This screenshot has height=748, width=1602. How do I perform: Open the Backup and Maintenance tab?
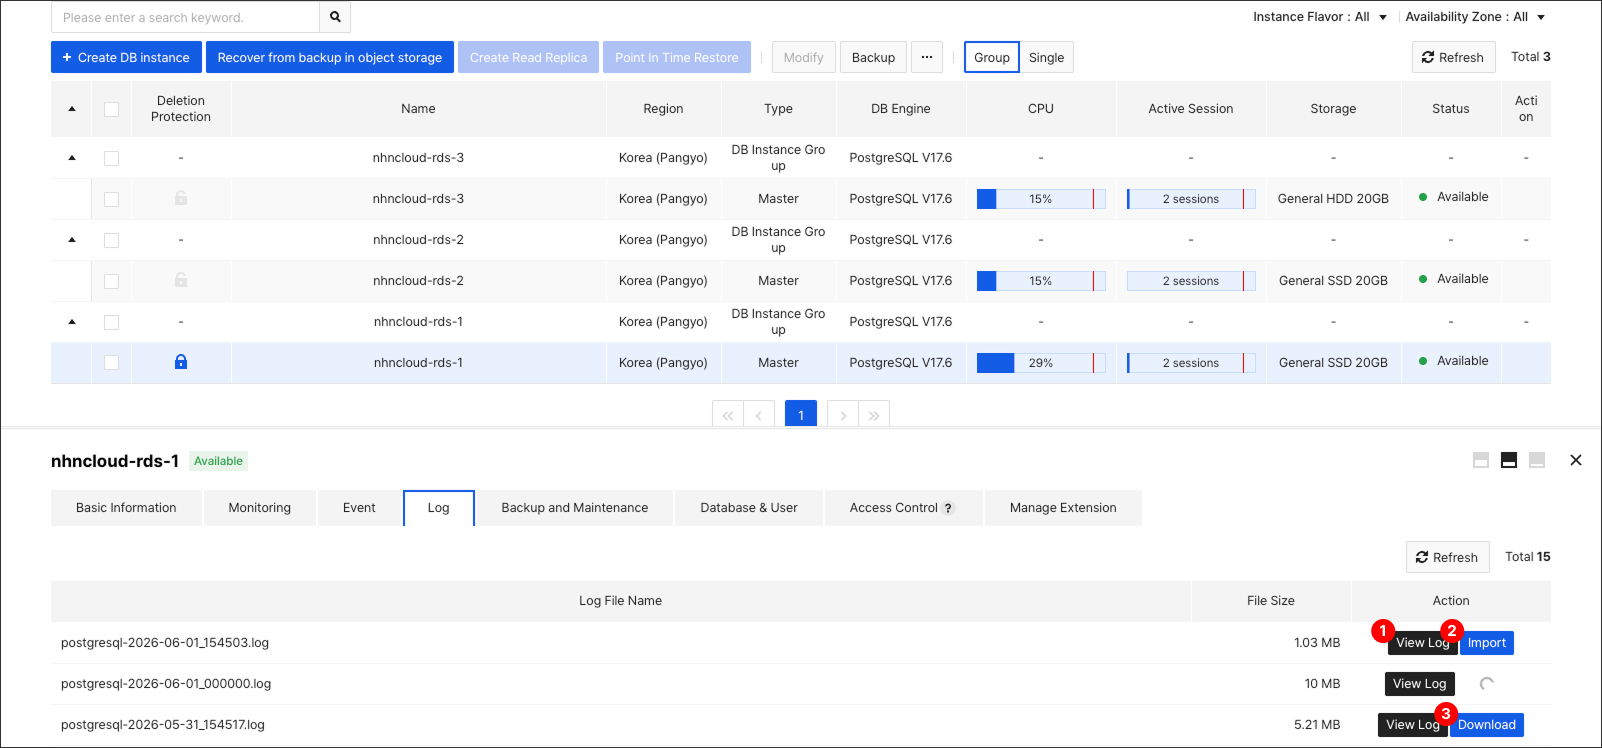point(575,508)
